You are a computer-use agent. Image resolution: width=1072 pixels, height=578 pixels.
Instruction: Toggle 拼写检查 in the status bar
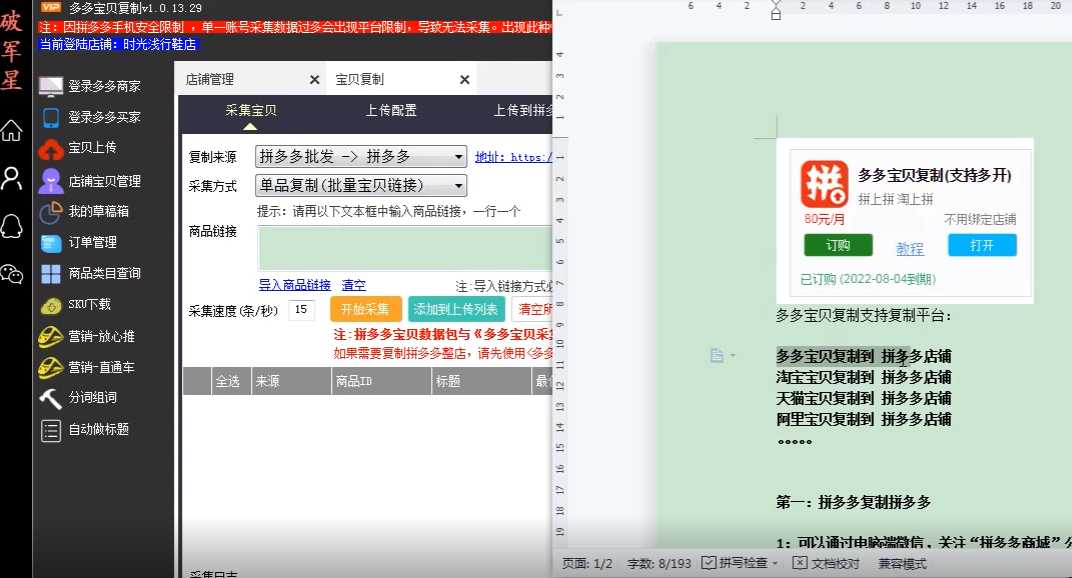[x=735, y=563]
